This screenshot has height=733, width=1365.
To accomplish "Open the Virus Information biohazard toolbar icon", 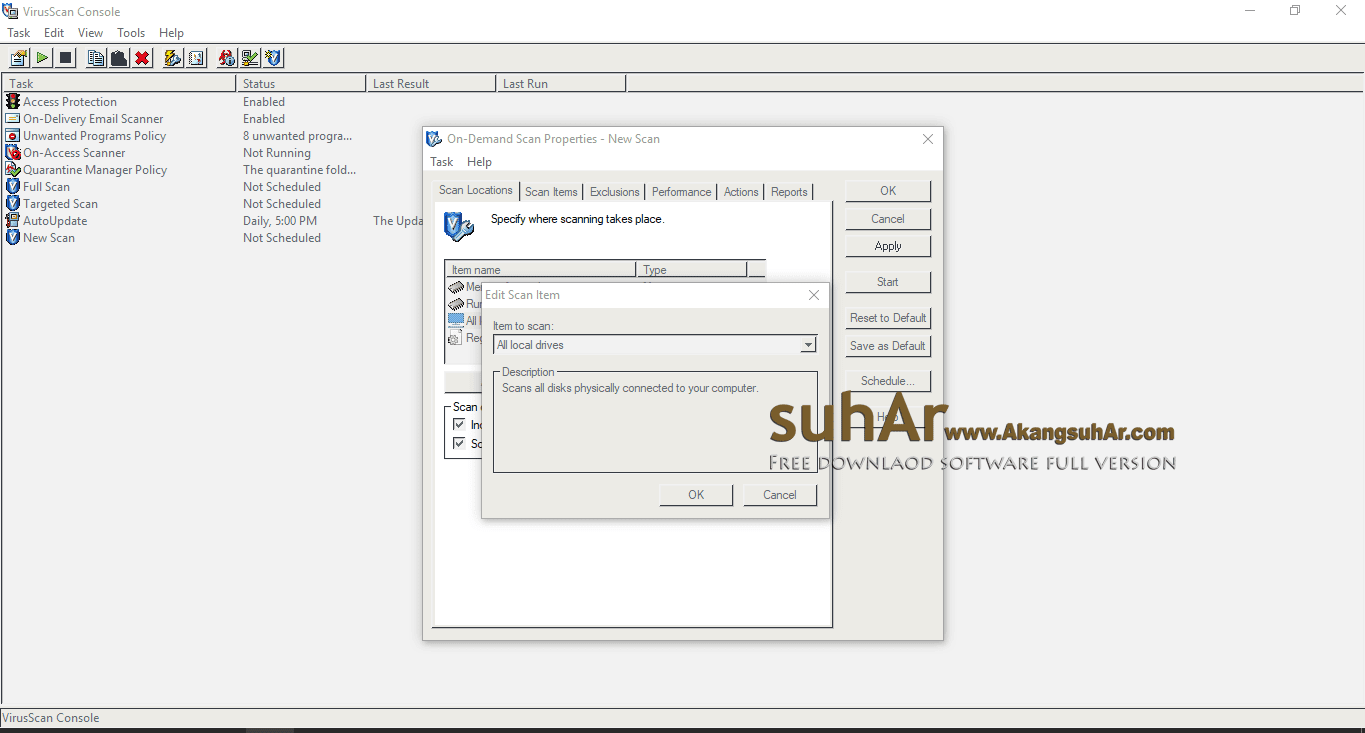I will coord(227,58).
